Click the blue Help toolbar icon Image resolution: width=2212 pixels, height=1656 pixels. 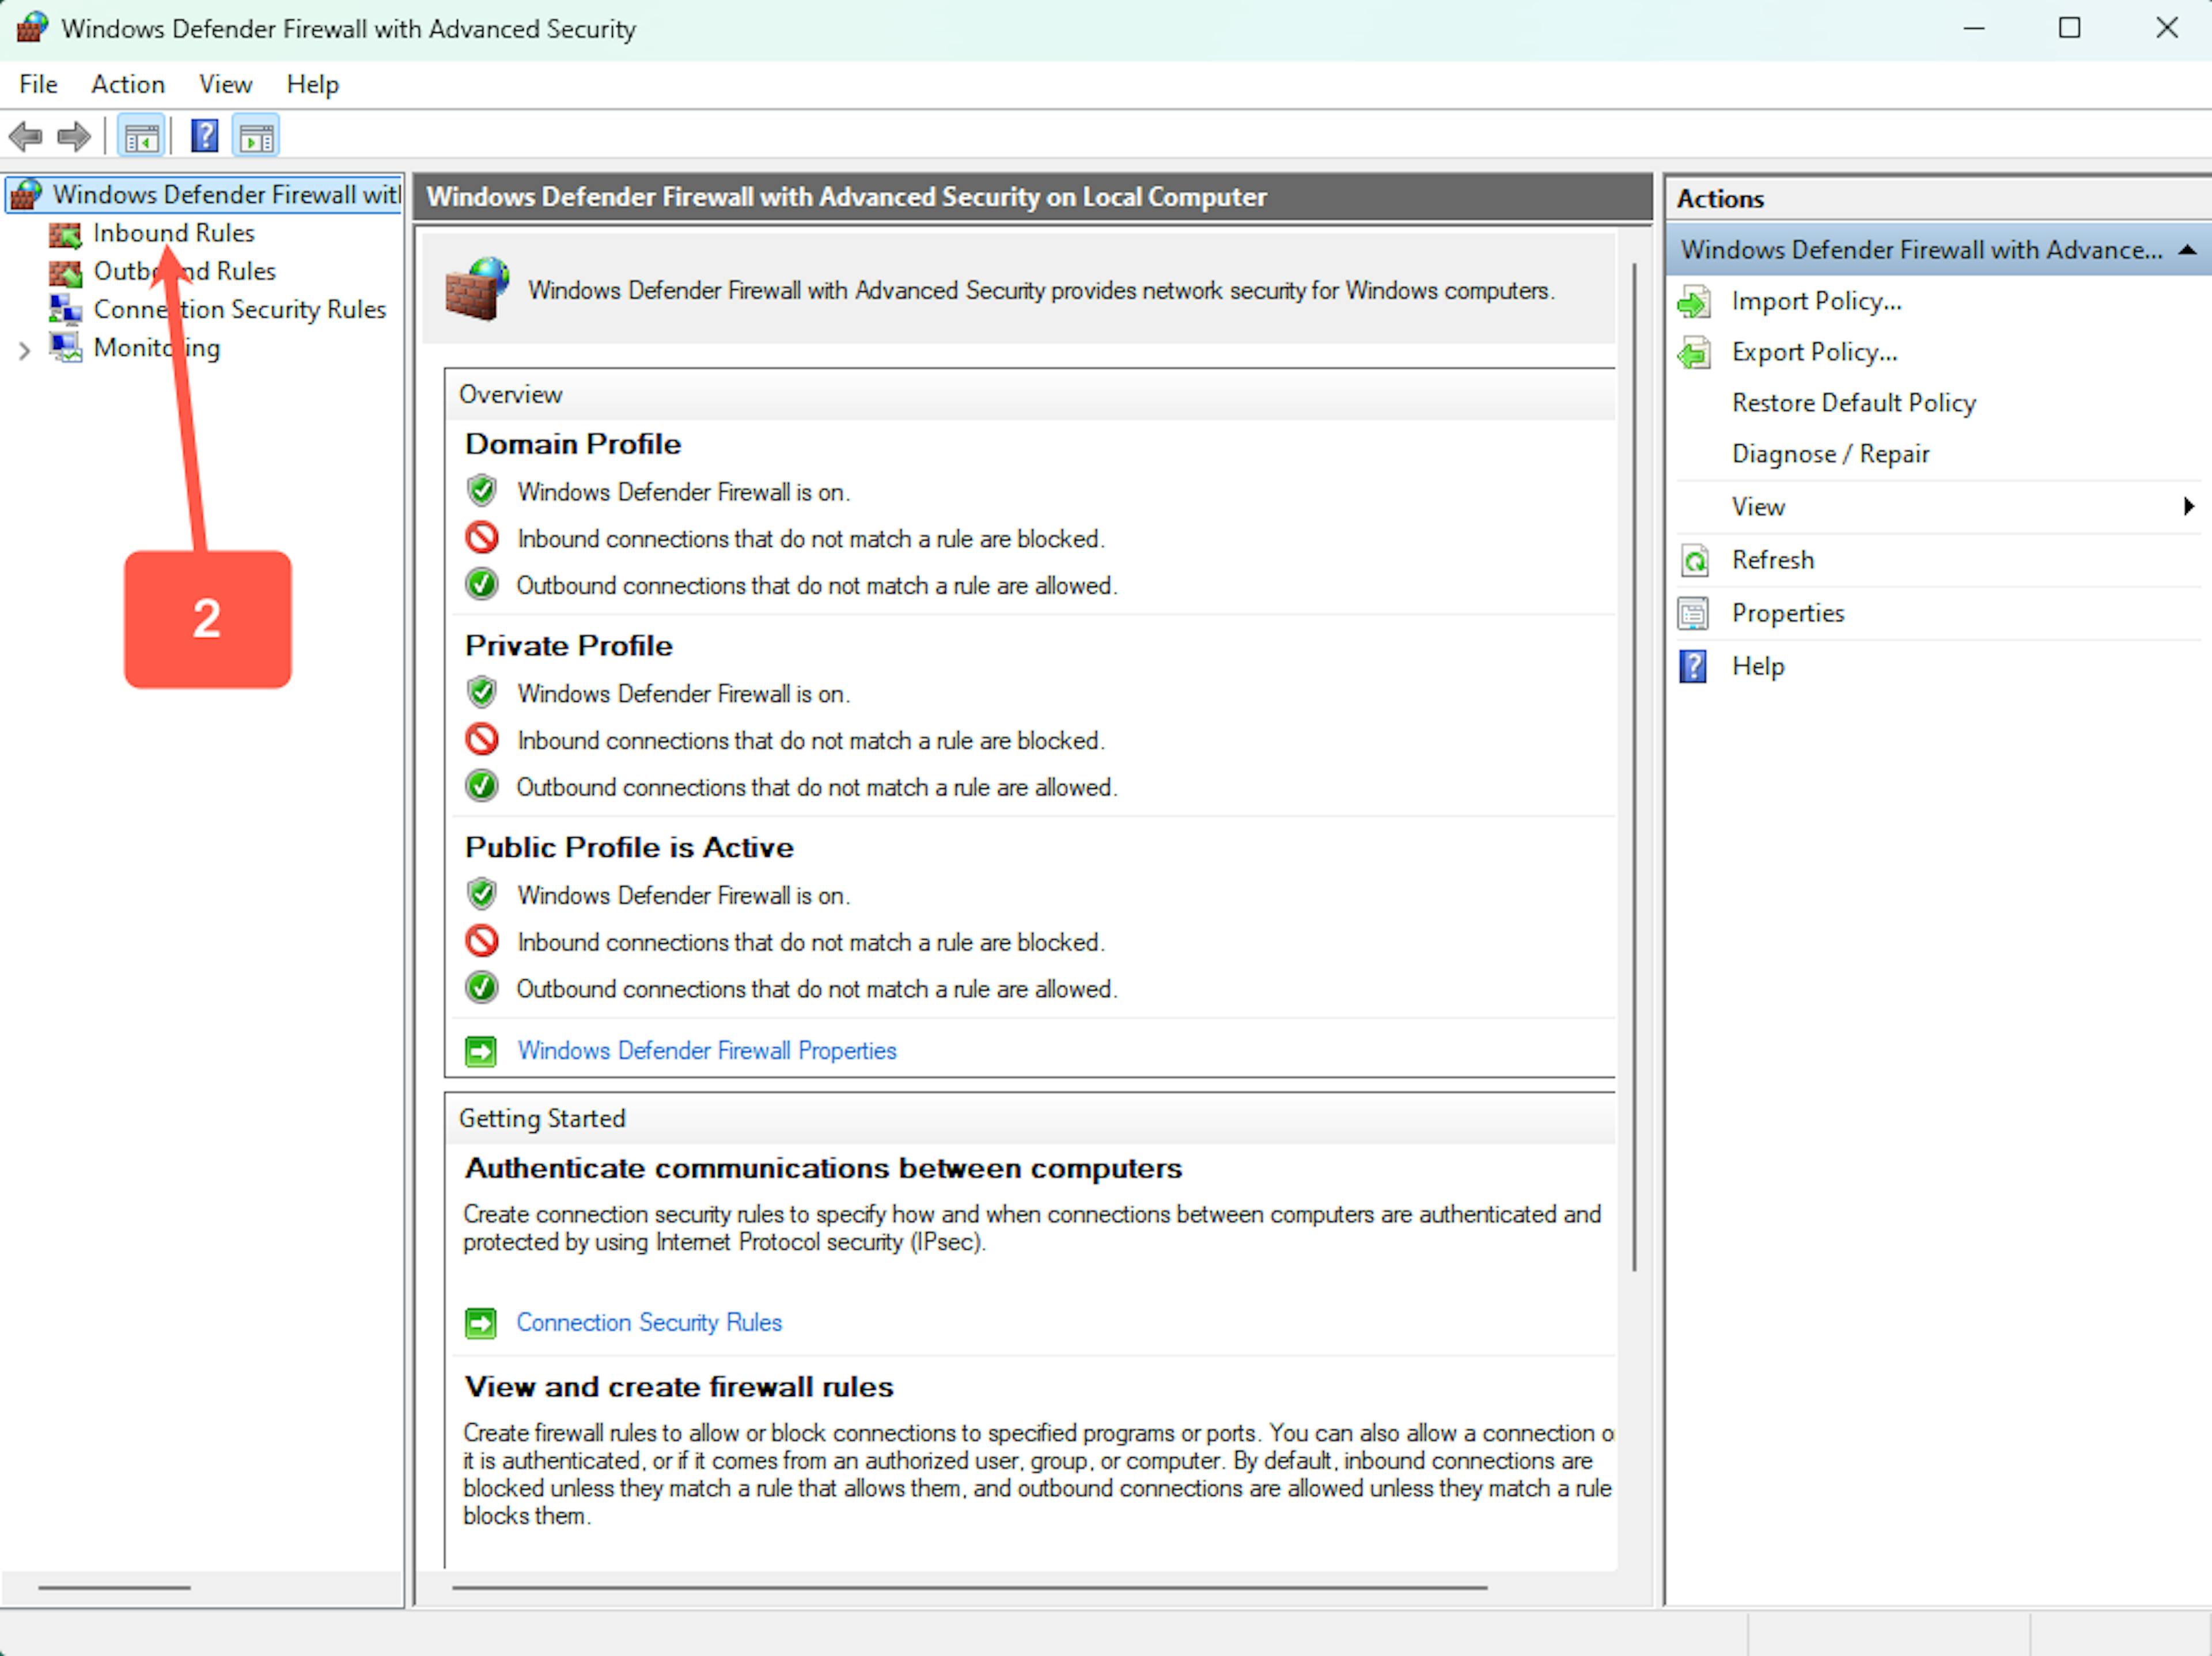coord(204,136)
